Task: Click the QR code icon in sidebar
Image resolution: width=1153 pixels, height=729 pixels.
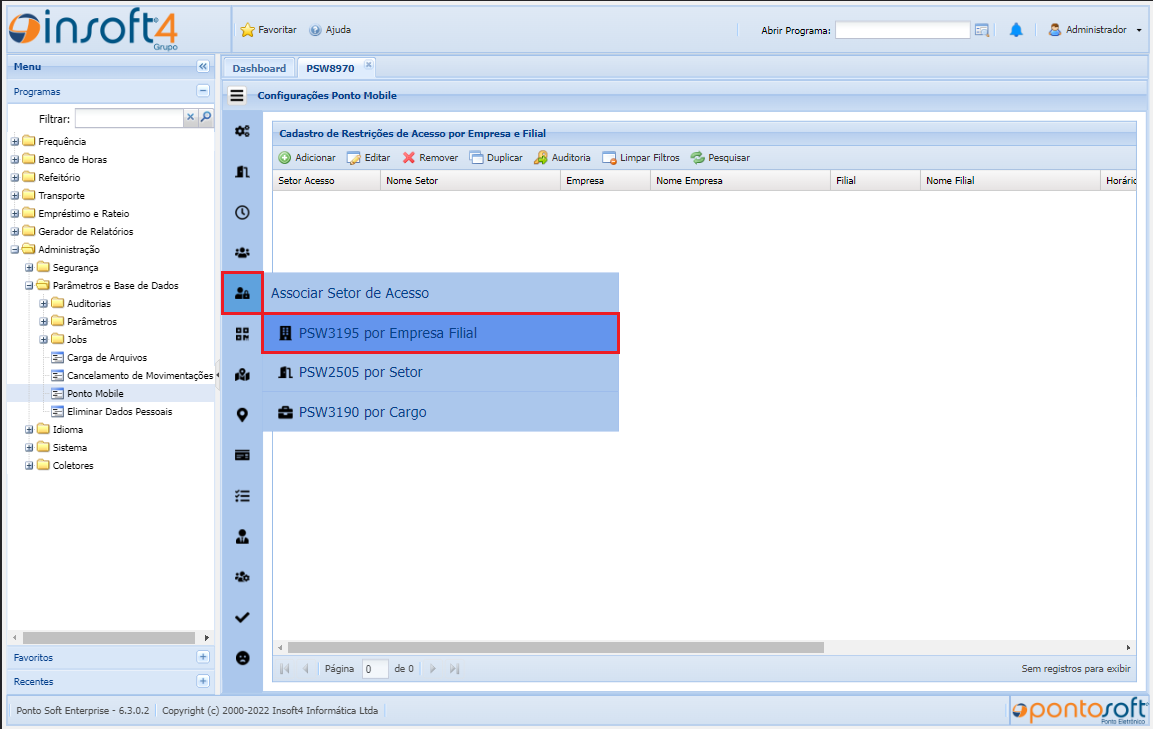Action: click(241, 334)
